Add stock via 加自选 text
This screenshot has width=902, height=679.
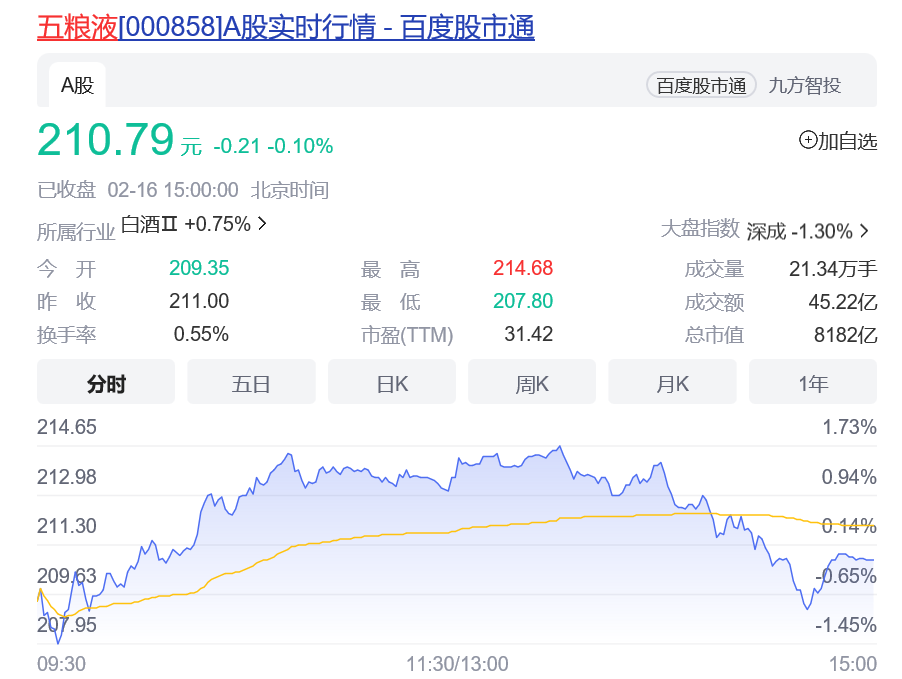(x=847, y=141)
